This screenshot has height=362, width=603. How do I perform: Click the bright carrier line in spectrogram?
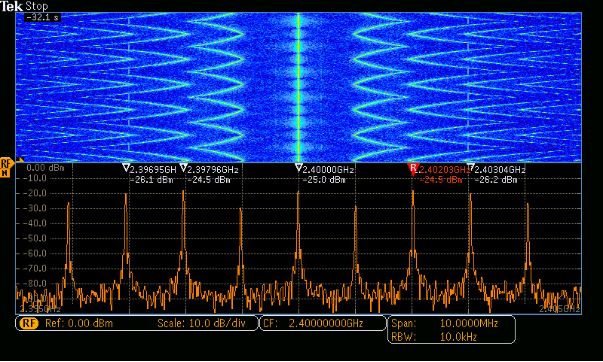pyautogui.click(x=298, y=87)
